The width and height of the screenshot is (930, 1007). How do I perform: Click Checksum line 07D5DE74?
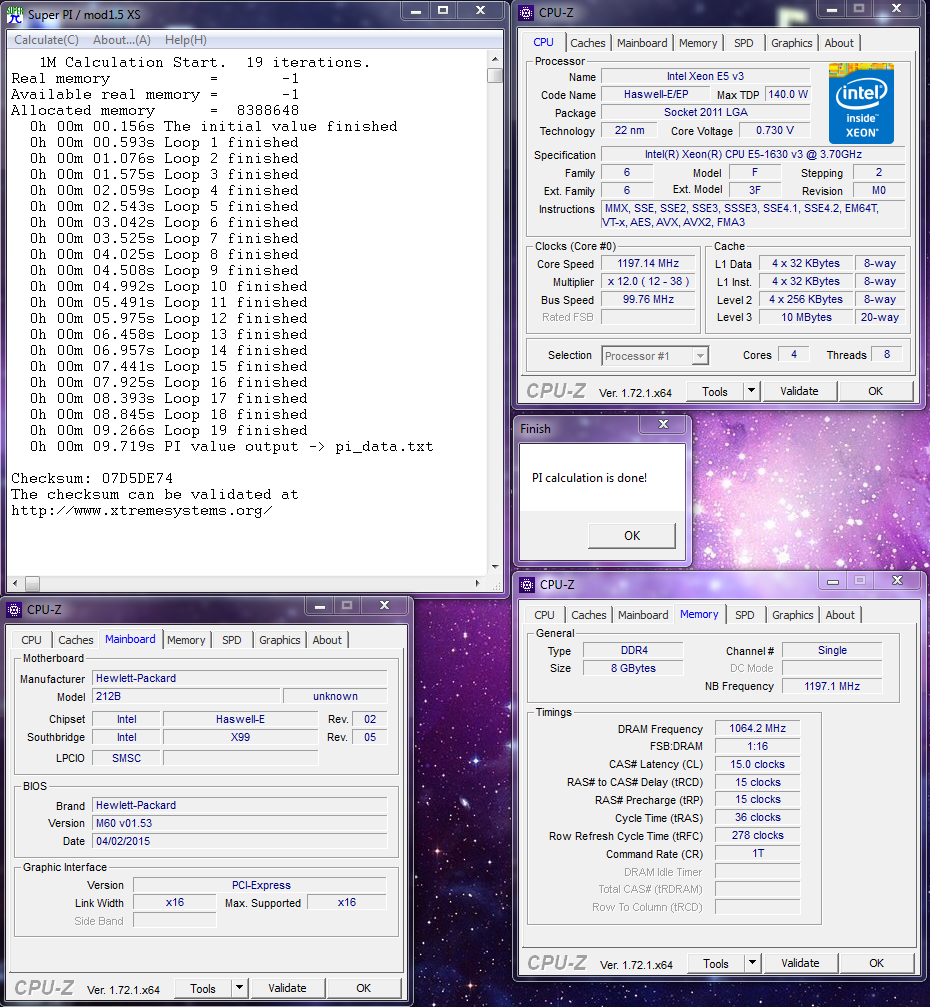[92, 478]
